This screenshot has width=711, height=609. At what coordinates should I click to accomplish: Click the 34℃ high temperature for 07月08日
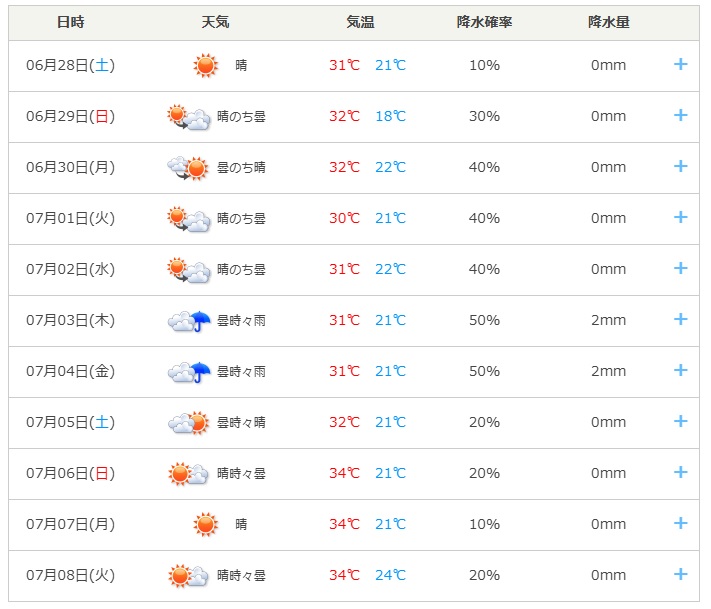click(344, 575)
